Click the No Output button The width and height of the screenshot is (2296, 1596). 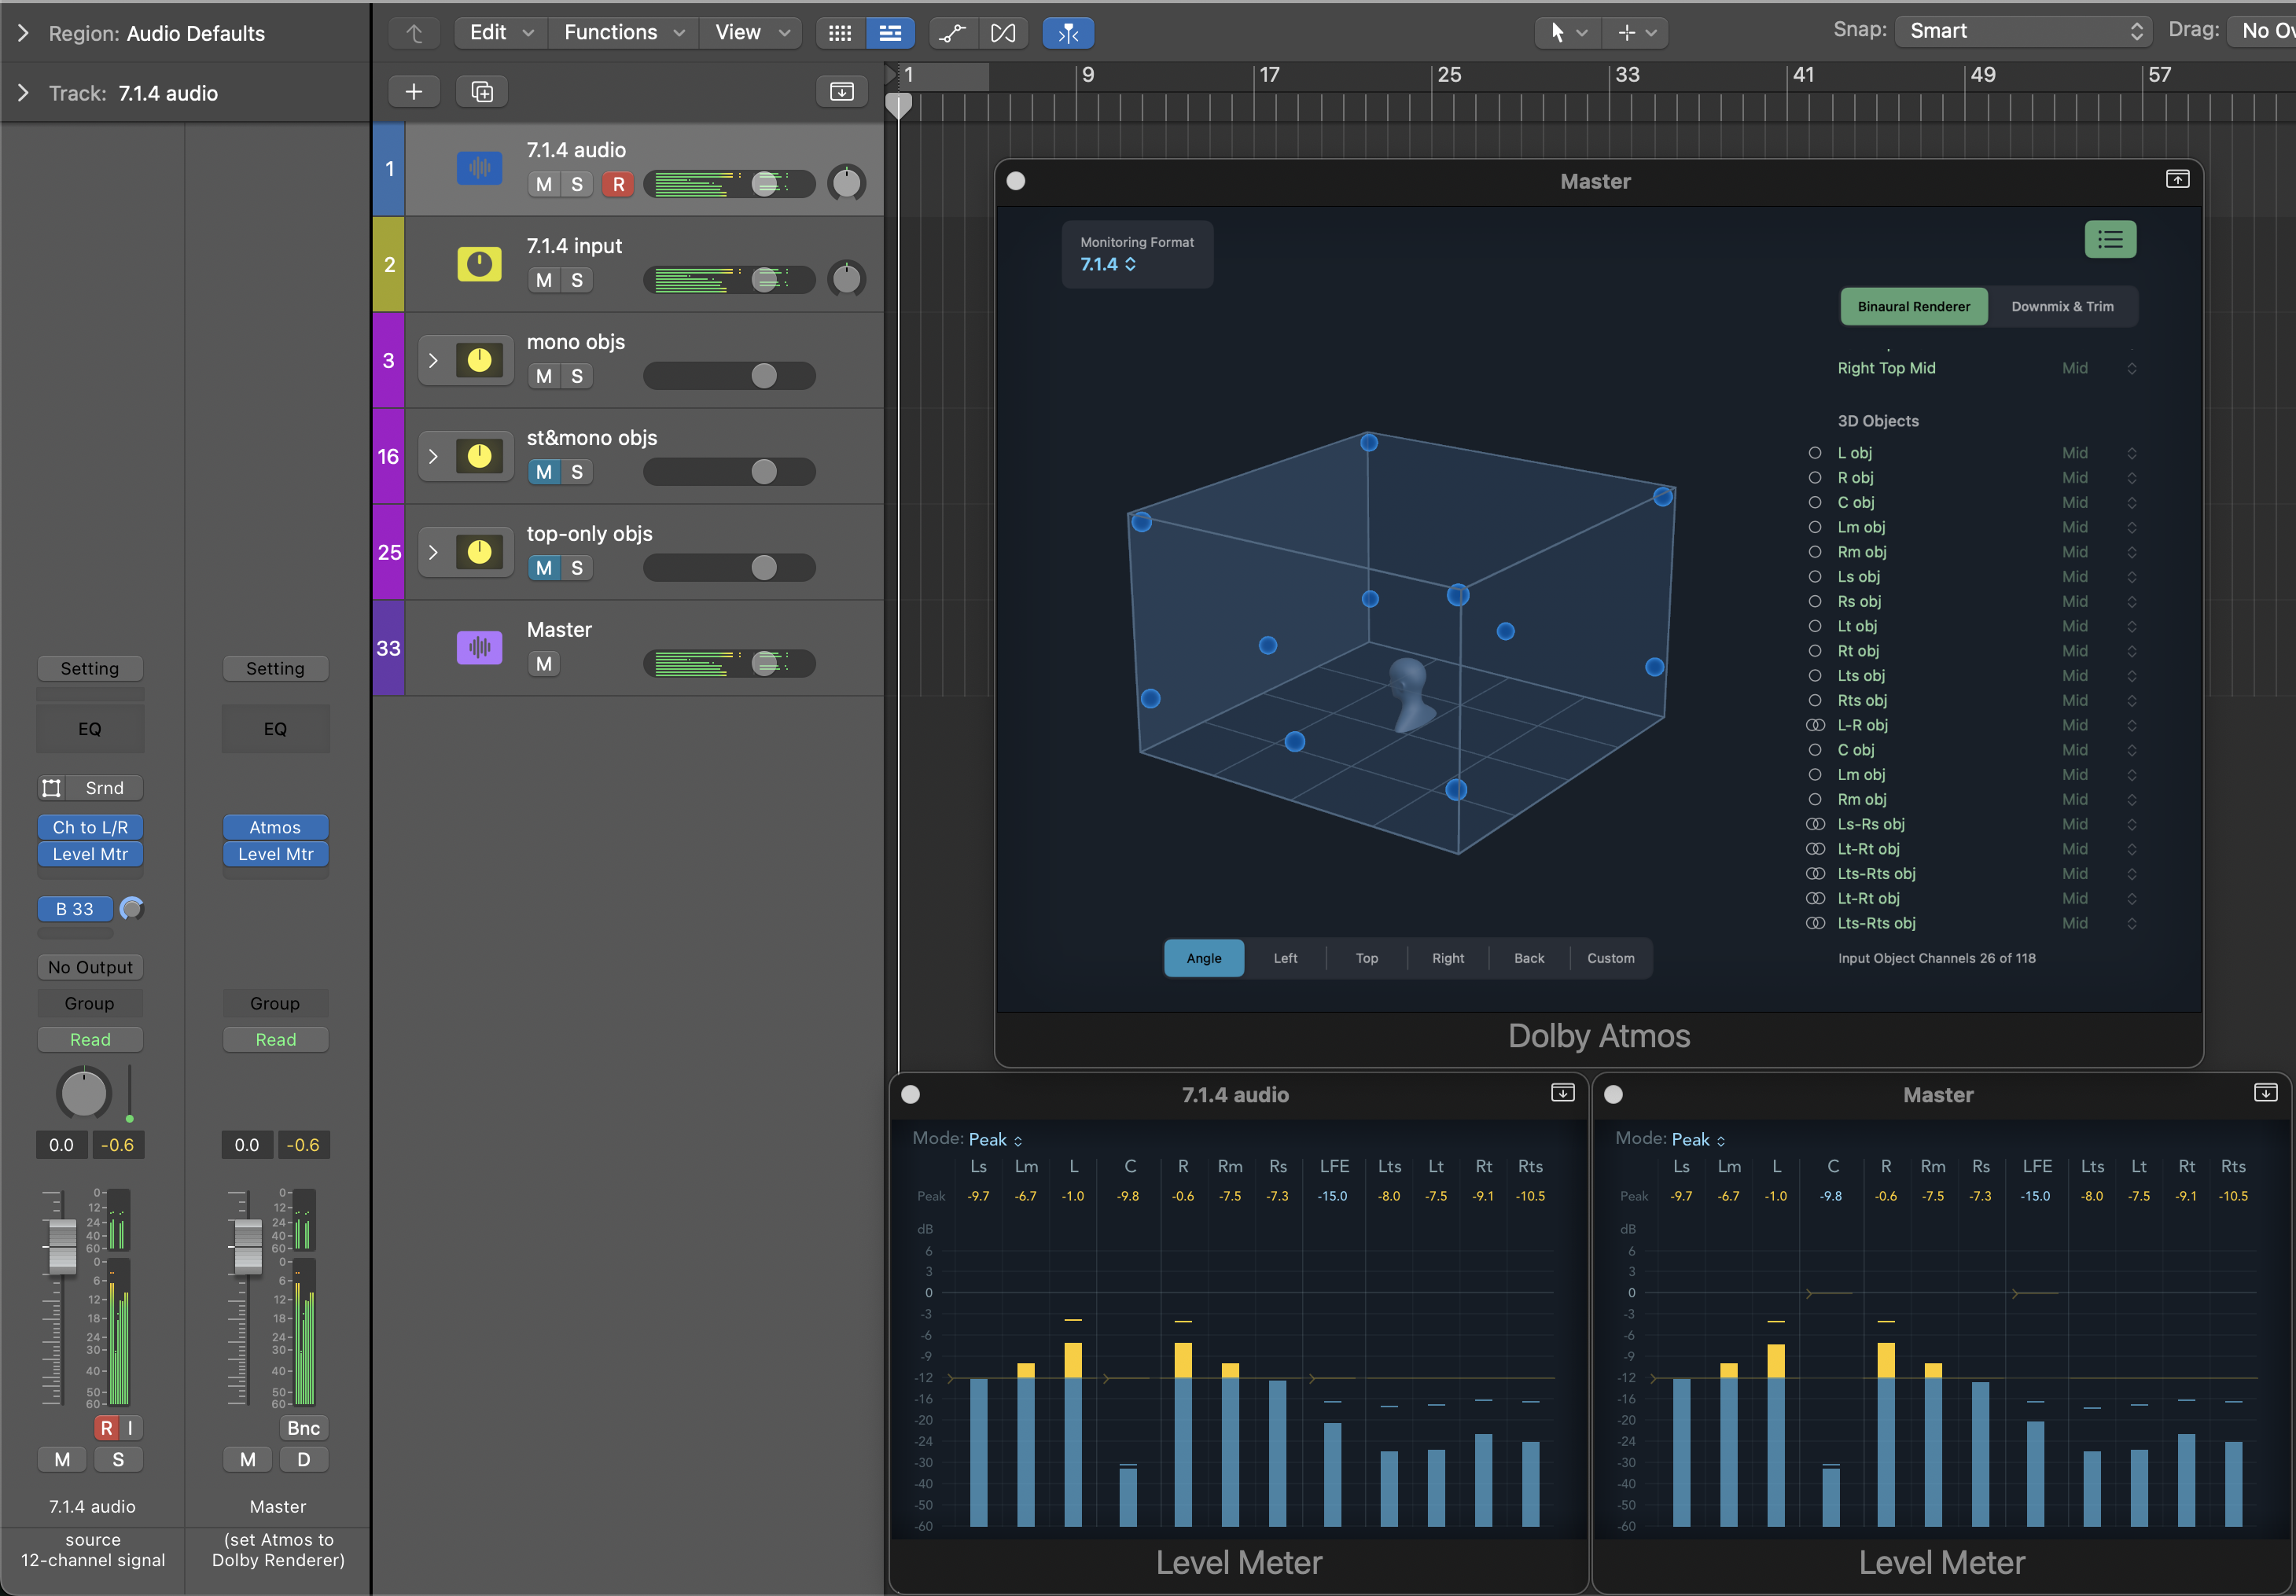(x=90, y=967)
